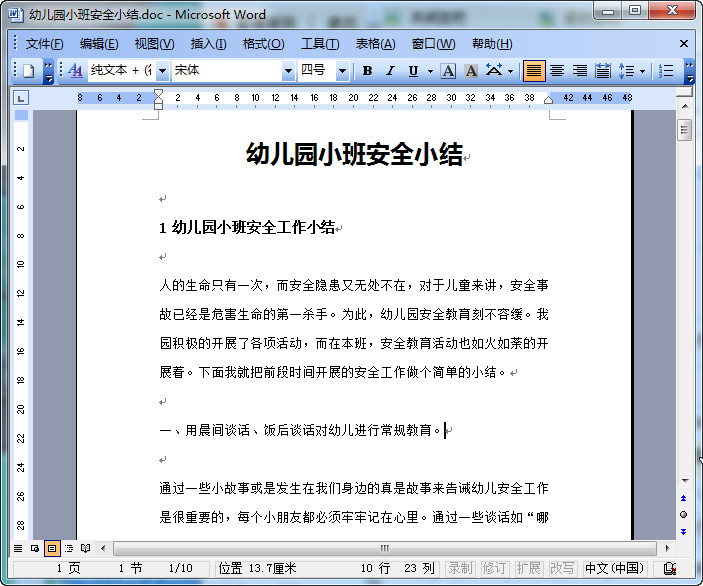This screenshot has height=586, width=703.
Task: Open underline style dropdown arrow
Action: click(x=430, y=71)
